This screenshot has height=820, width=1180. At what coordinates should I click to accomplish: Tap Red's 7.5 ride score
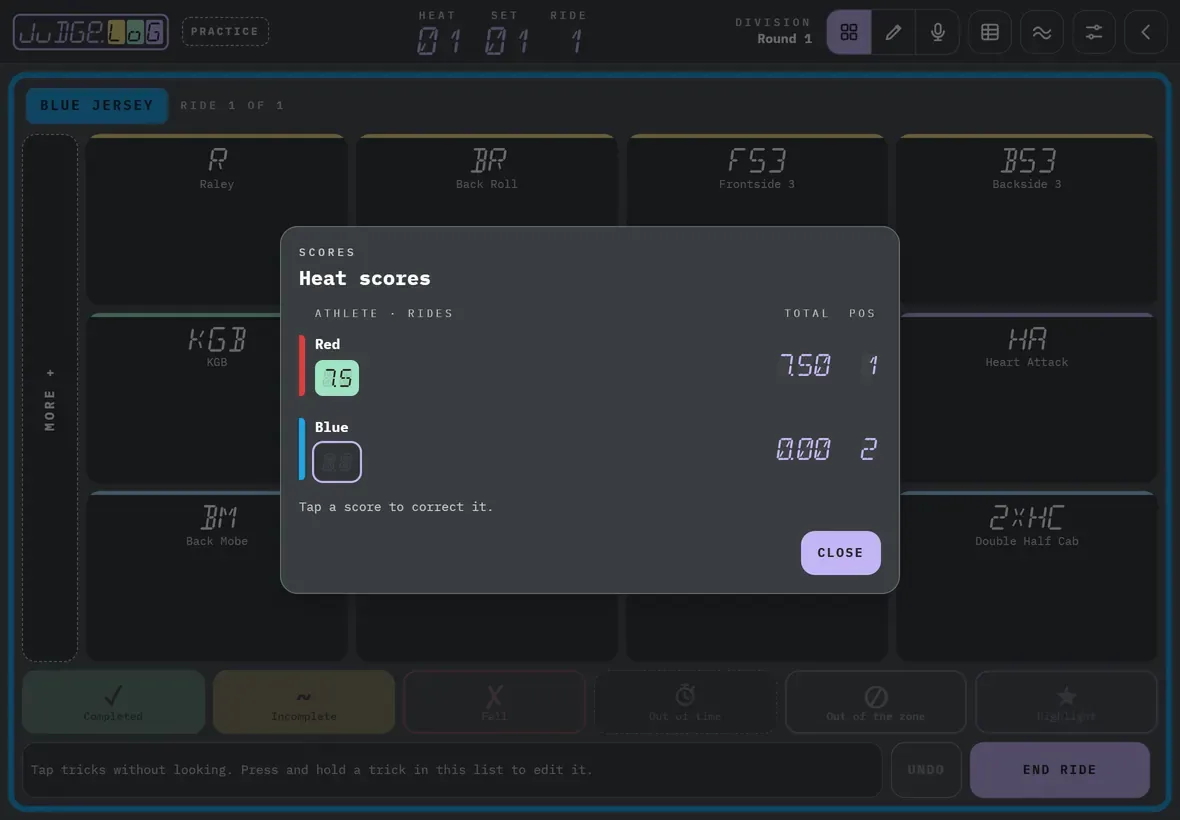pos(336,378)
